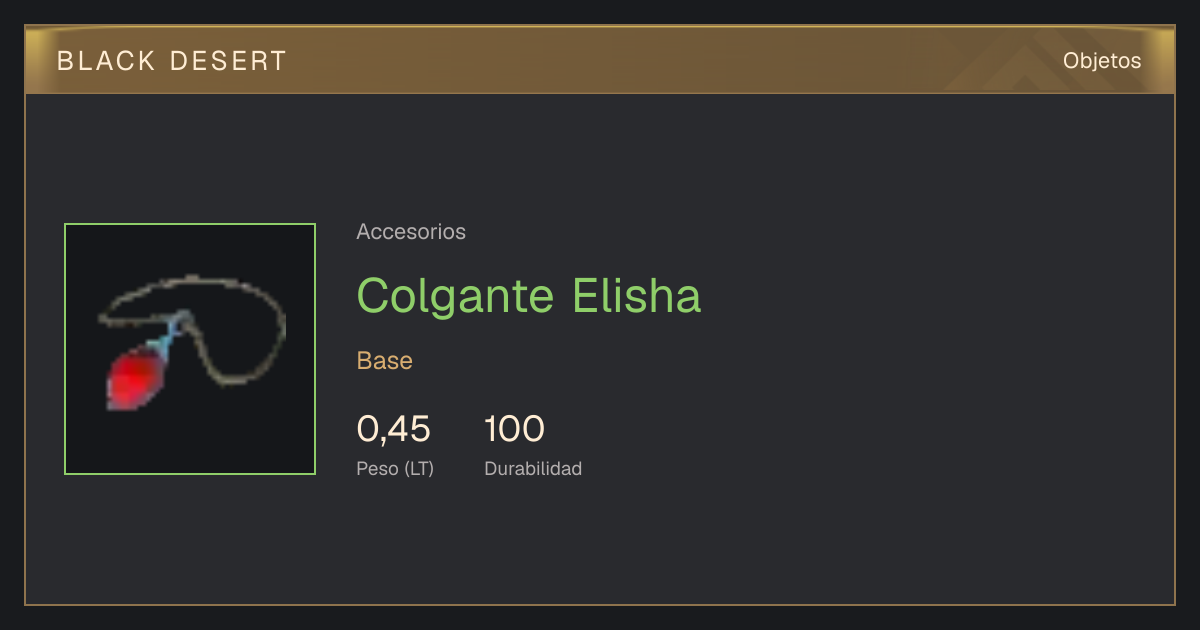Open the Objetos section link
Viewport: 1200px width, 630px height.
(x=1102, y=61)
